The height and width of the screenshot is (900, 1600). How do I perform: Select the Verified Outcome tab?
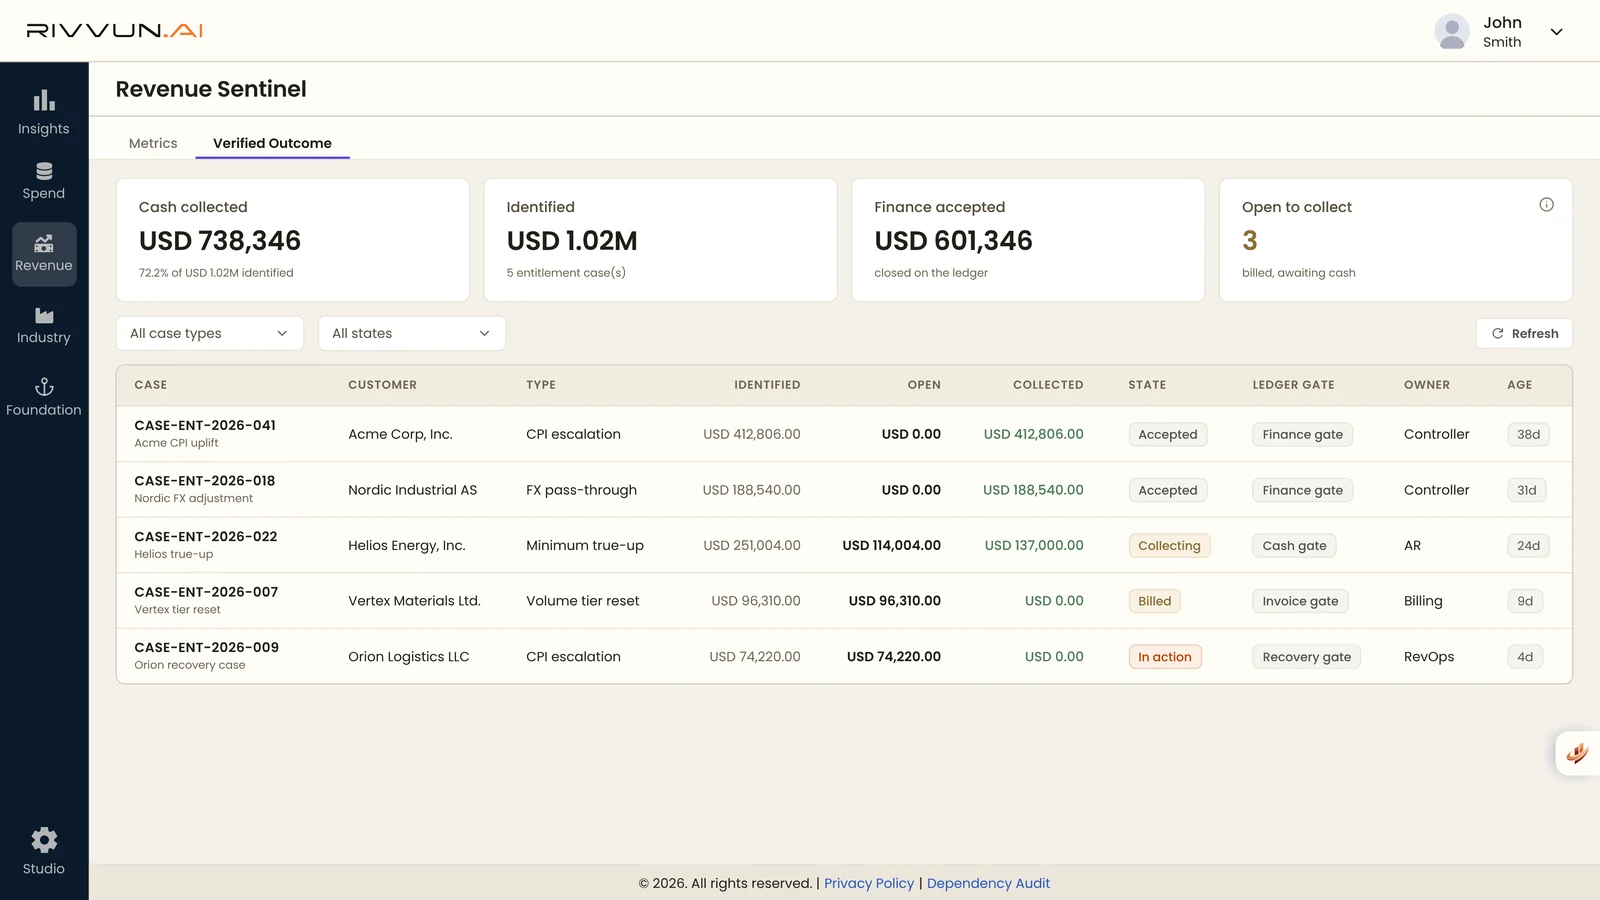click(x=272, y=143)
